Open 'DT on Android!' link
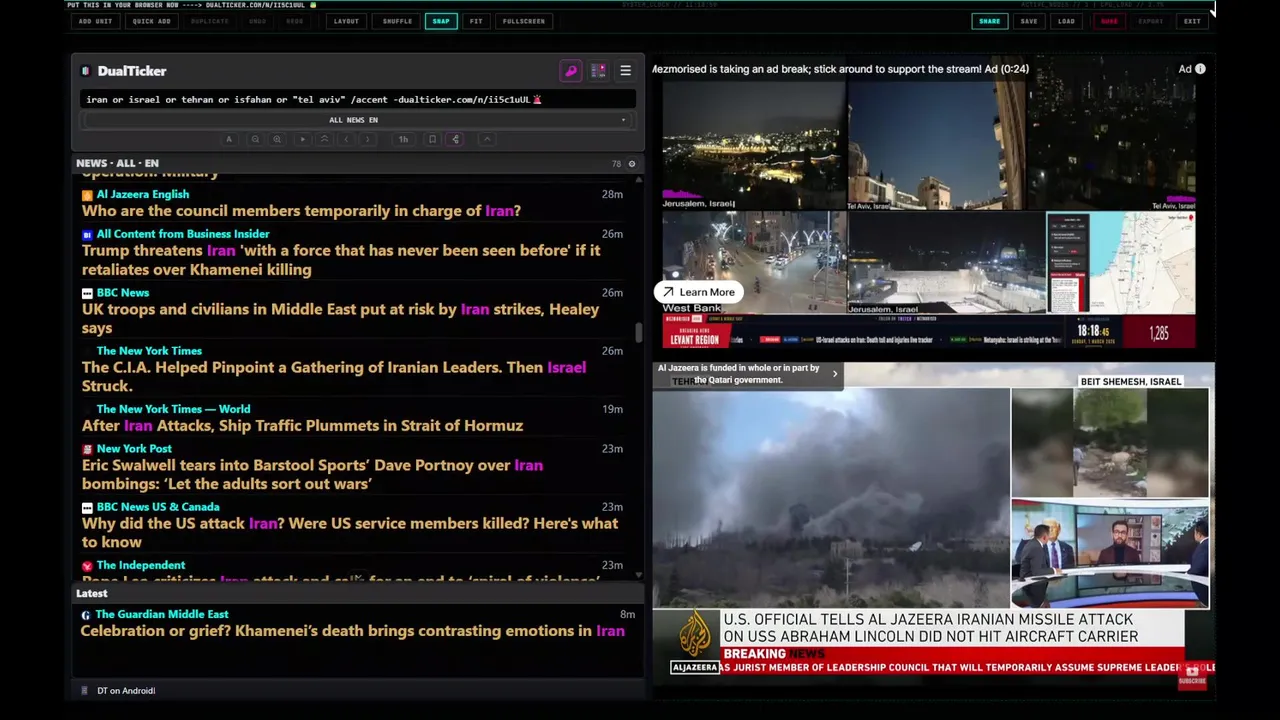Viewport: 1280px width, 720px height. 126,691
